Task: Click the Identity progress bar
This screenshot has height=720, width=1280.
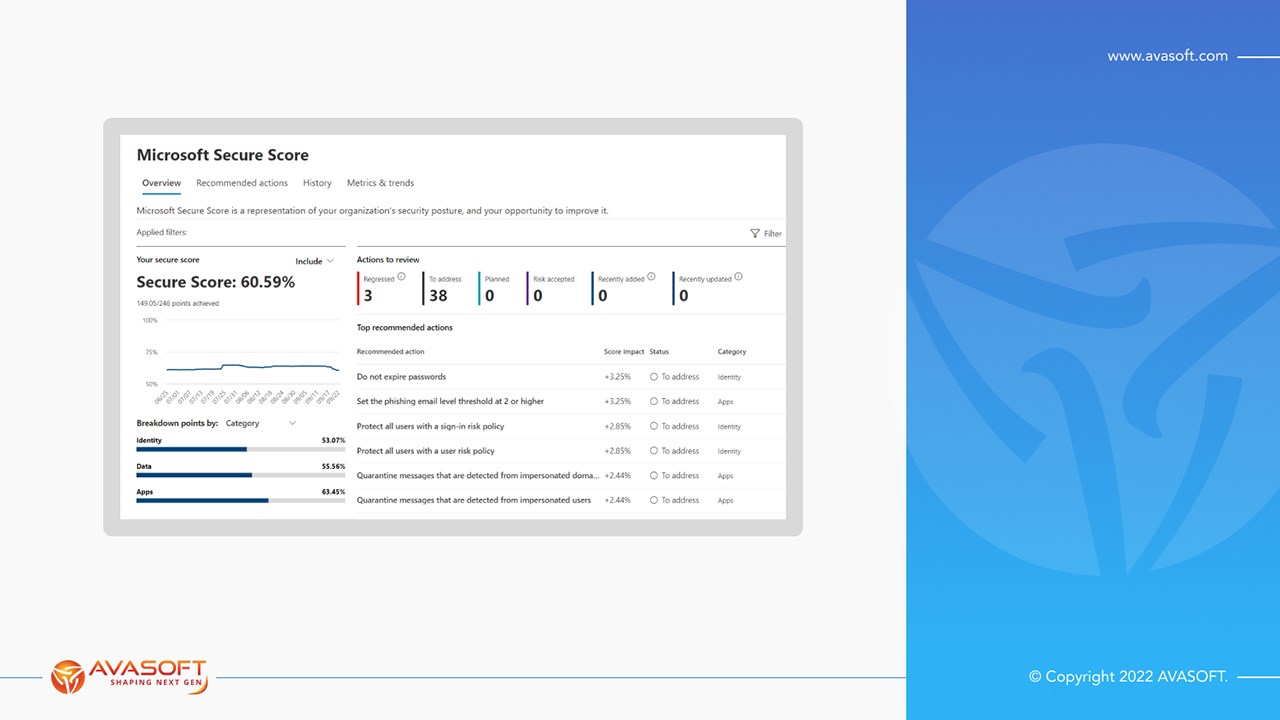Action: [241, 449]
